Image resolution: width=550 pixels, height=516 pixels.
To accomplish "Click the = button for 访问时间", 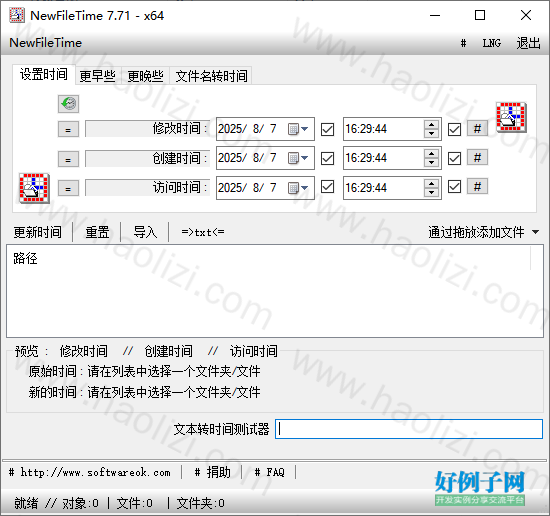I will [68, 188].
